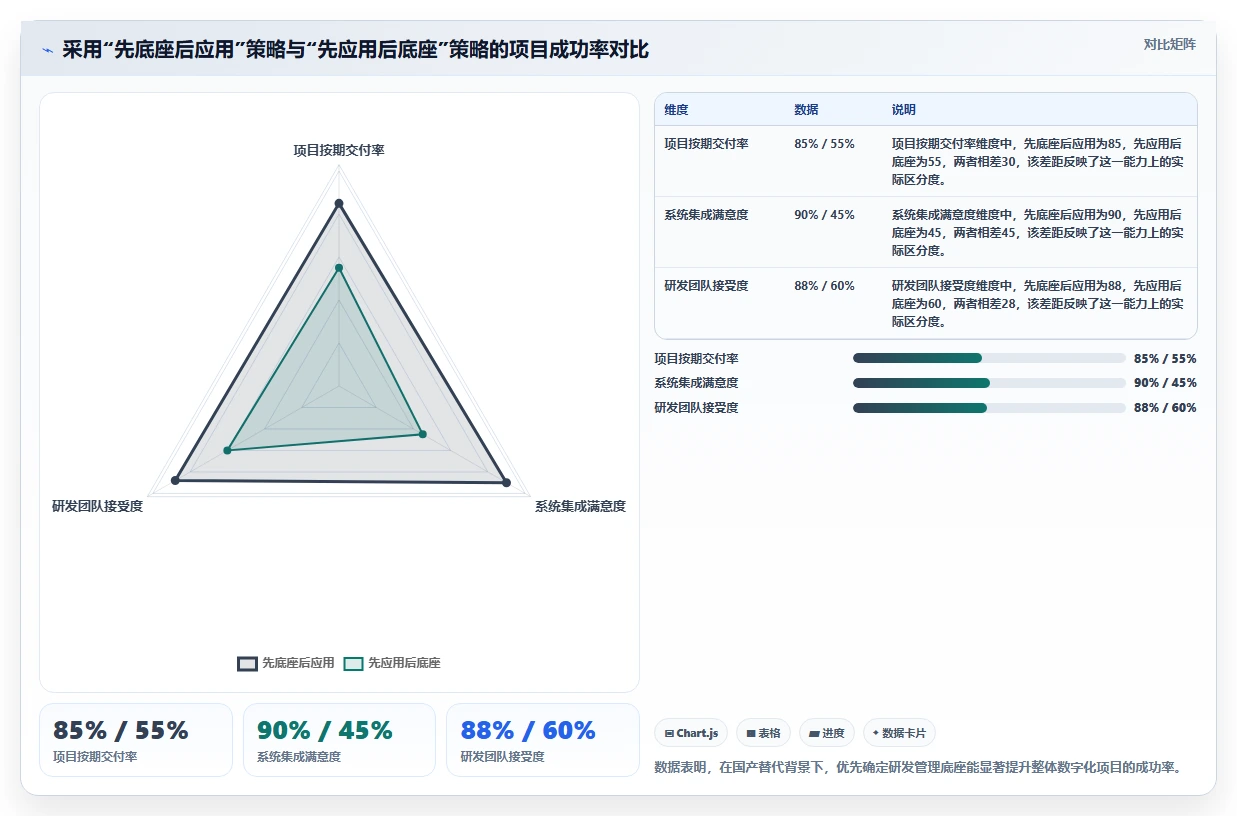Click the 研发团队接受度 description text in the table
This screenshot has height=816, width=1237.
[x=1037, y=304]
